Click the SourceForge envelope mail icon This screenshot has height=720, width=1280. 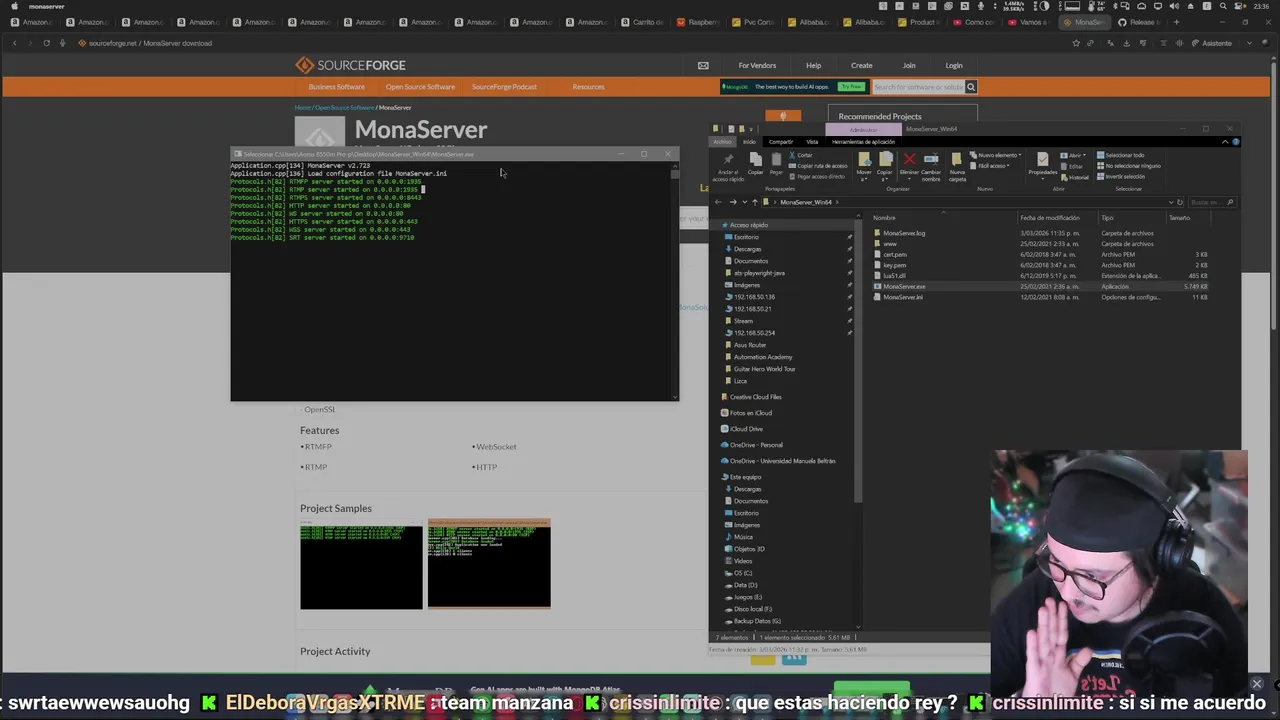click(x=703, y=65)
